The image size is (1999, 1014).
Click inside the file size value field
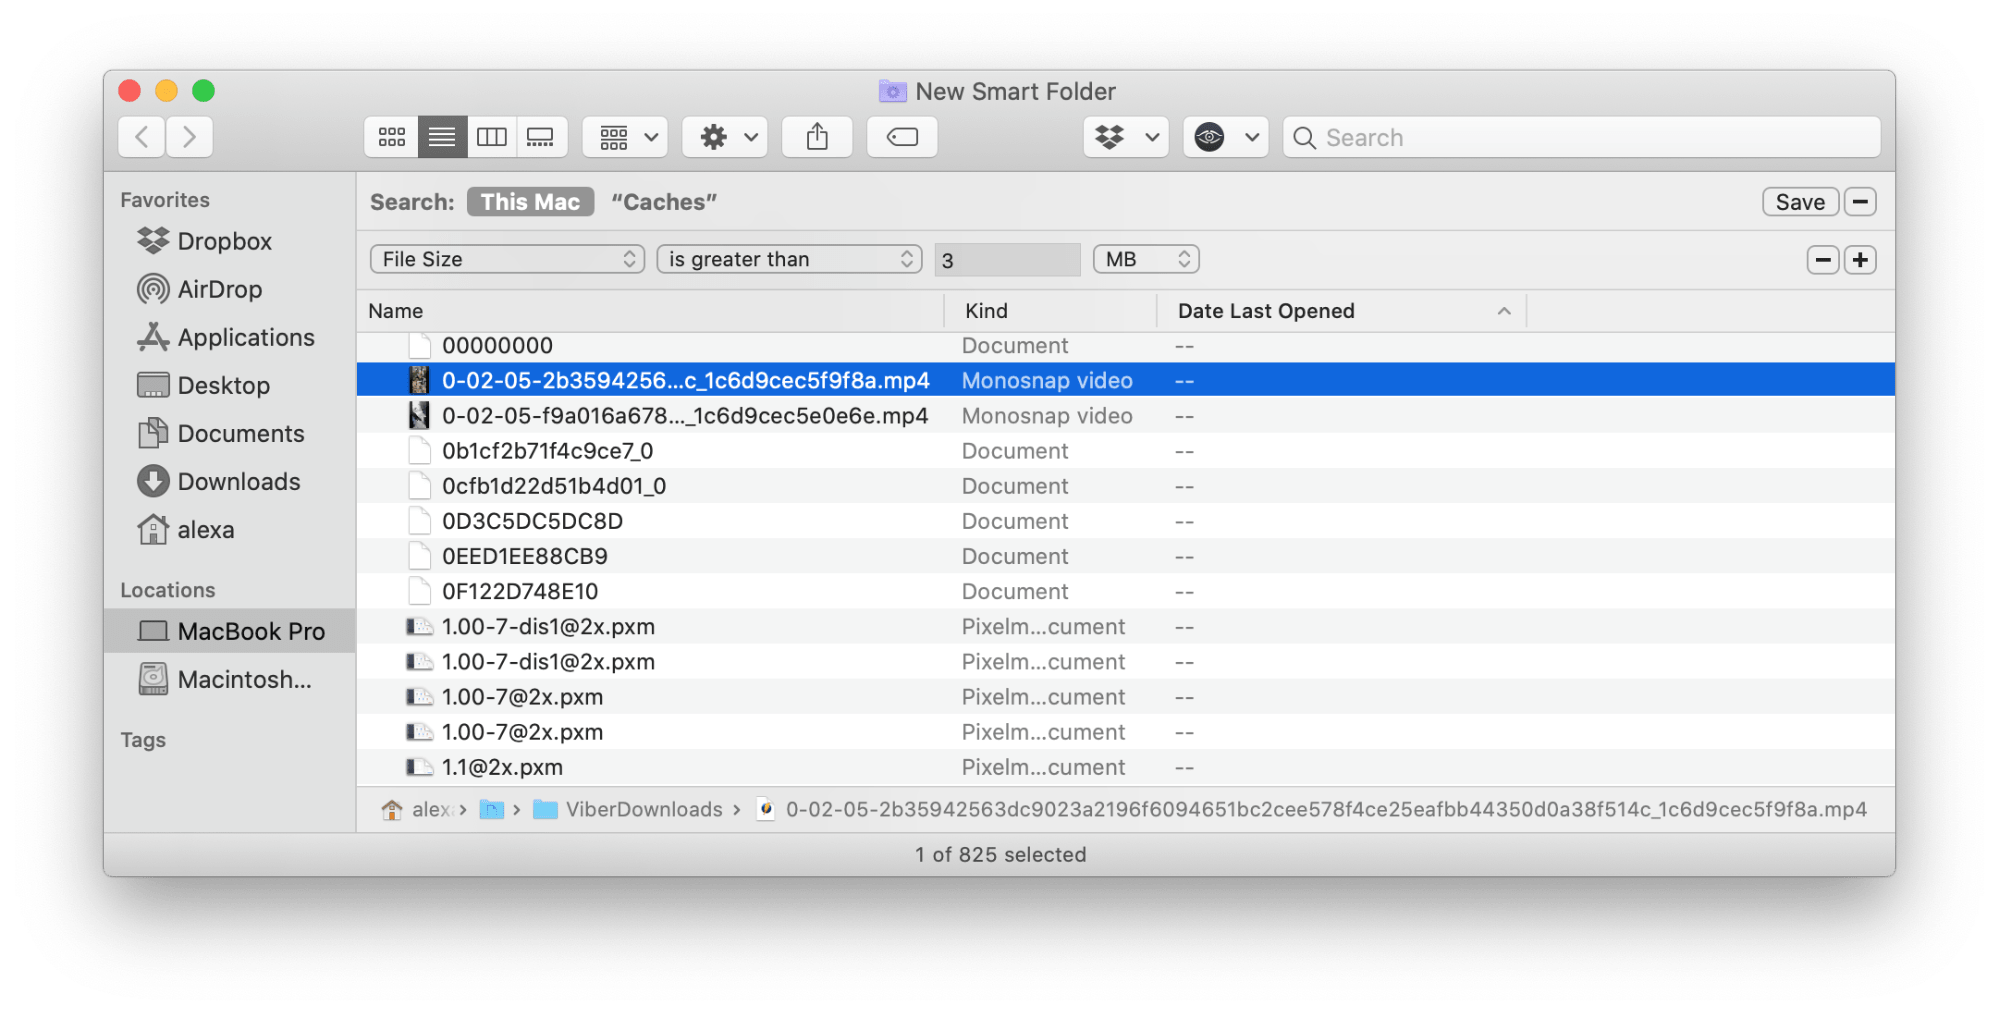click(1007, 258)
